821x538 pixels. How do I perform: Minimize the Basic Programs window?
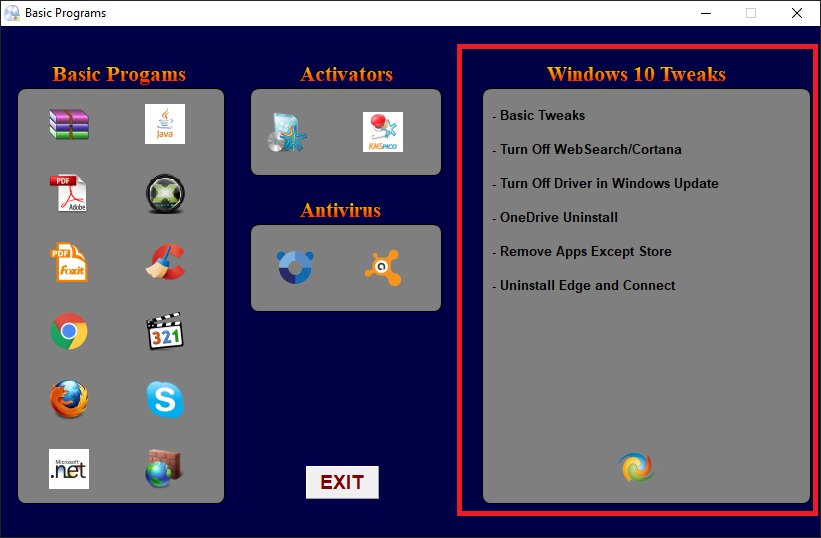(706, 13)
